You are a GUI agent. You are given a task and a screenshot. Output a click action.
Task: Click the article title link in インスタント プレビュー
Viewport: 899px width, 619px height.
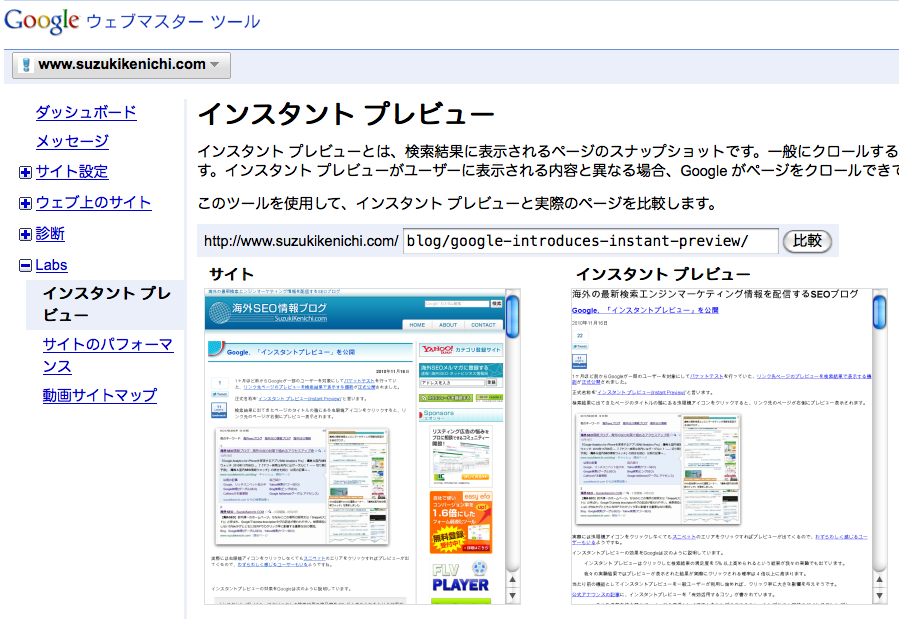tap(645, 310)
